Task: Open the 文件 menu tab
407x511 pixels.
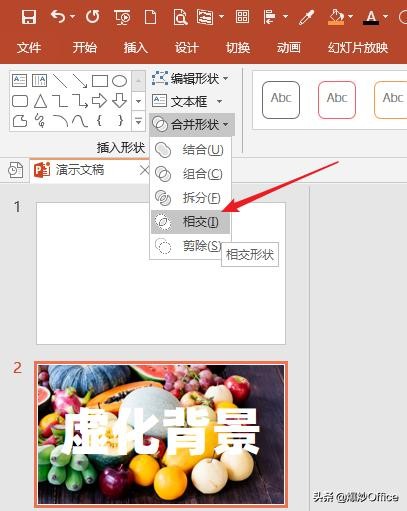Action: pos(29,48)
